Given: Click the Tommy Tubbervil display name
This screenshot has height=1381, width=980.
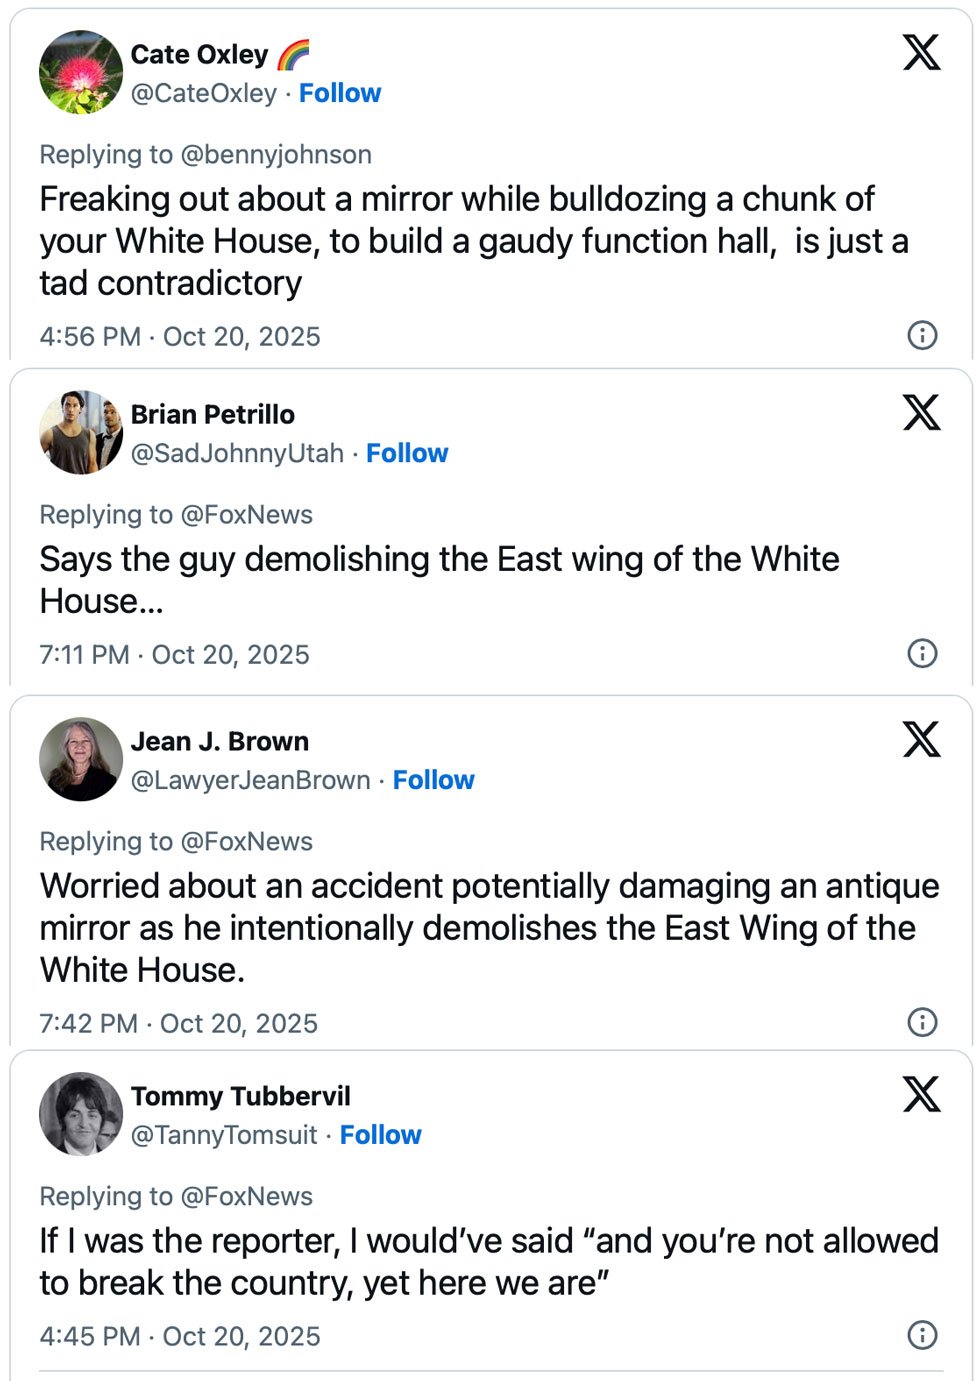Looking at the screenshot, I should pos(240,1096).
